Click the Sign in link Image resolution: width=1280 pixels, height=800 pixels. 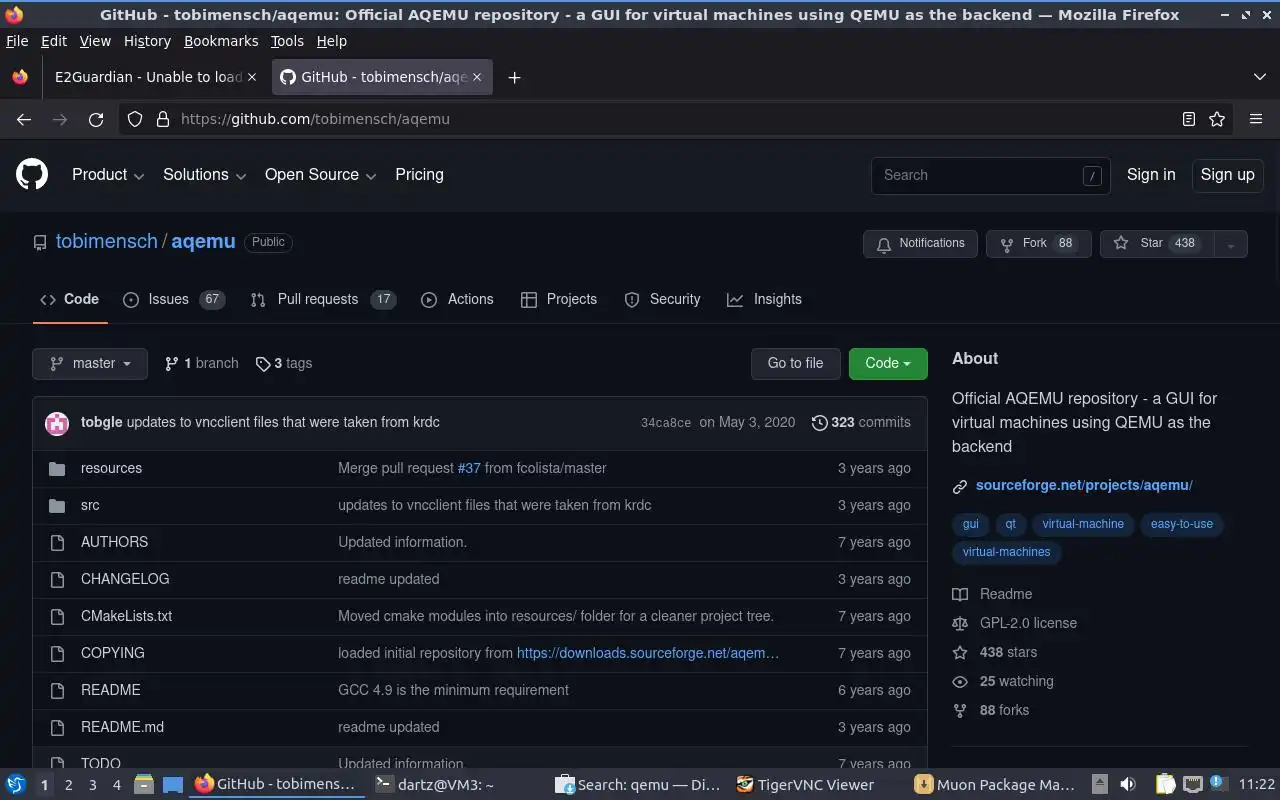tap(1151, 175)
